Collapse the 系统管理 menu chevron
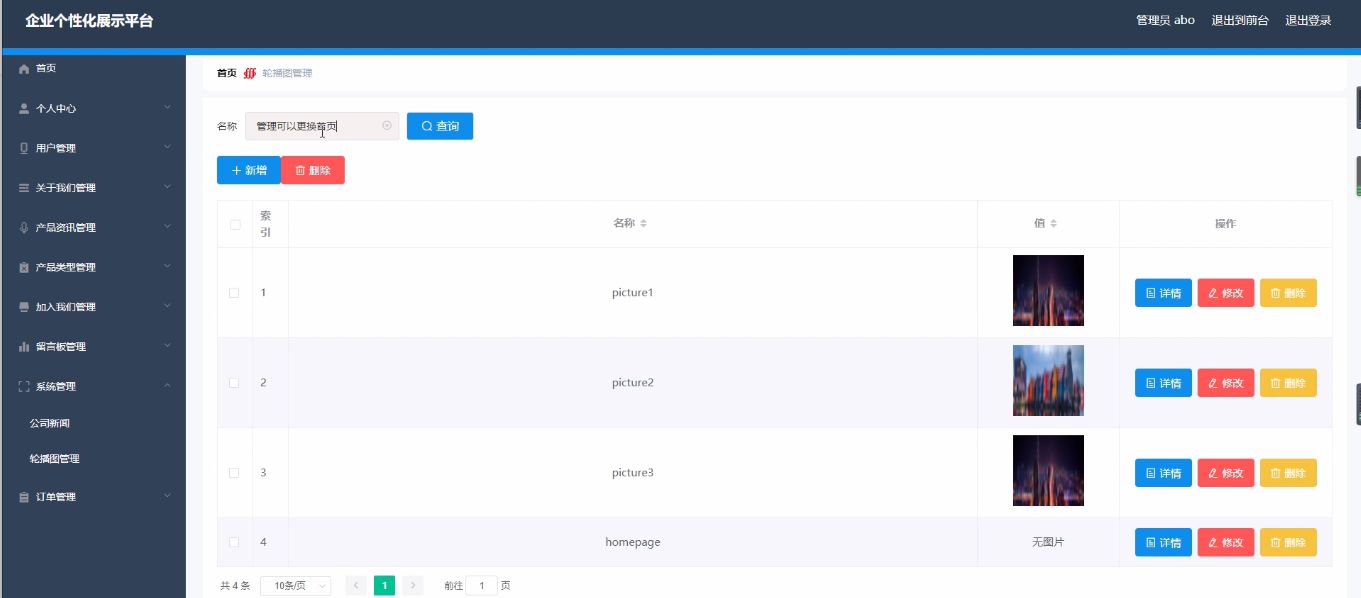 pyautogui.click(x=167, y=386)
